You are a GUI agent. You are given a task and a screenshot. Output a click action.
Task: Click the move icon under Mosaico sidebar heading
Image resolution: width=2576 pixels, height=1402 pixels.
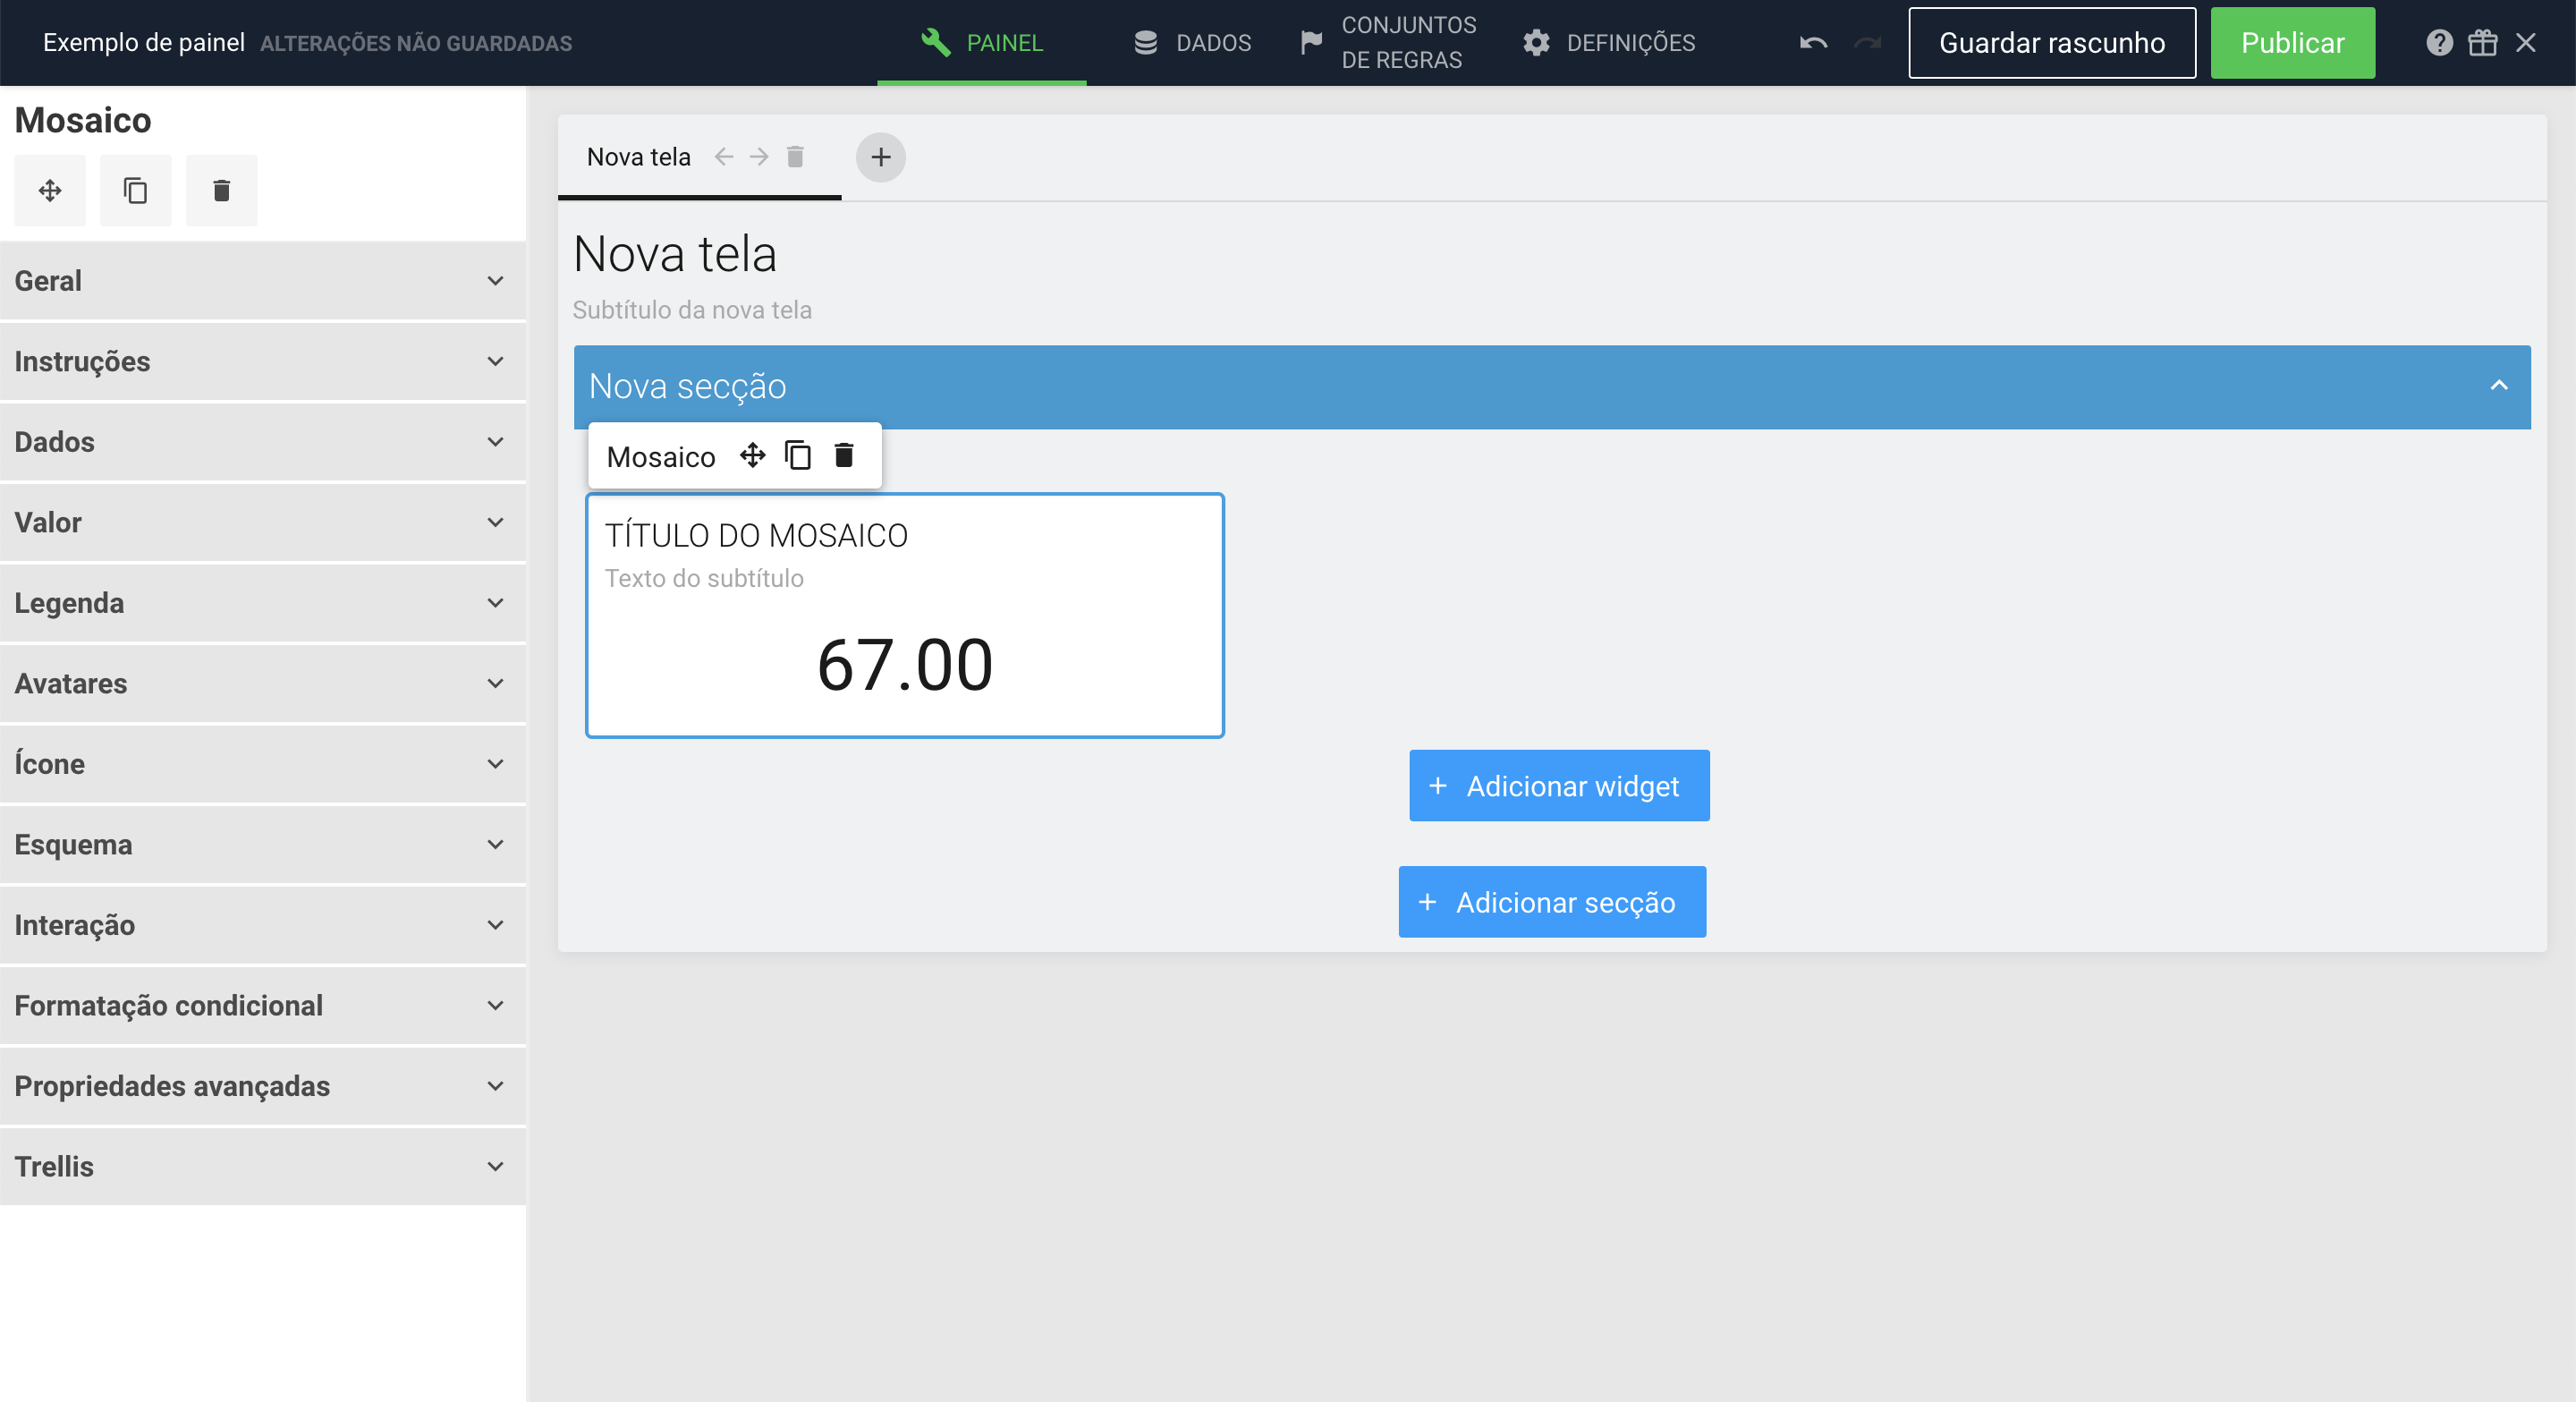click(50, 190)
